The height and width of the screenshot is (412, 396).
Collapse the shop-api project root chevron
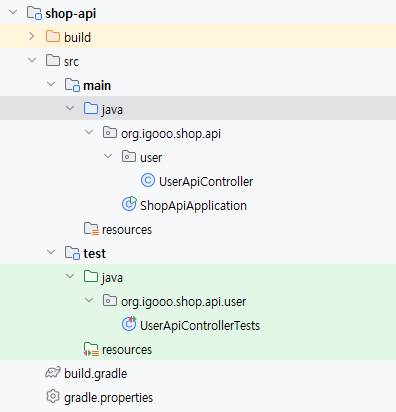pos(13,12)
